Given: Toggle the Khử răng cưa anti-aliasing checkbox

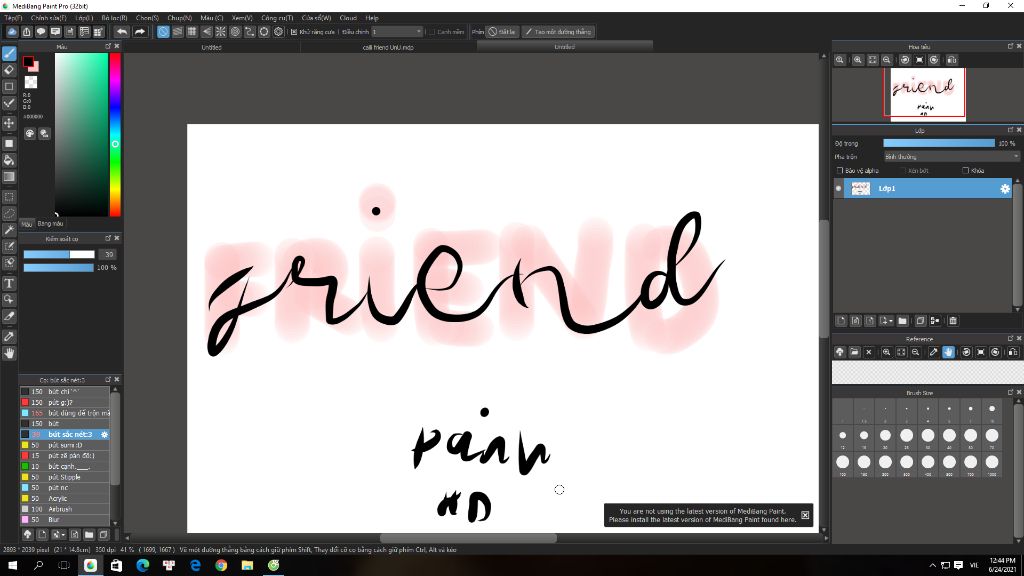Looking at the screenshot, I should (x=294, y=32).
